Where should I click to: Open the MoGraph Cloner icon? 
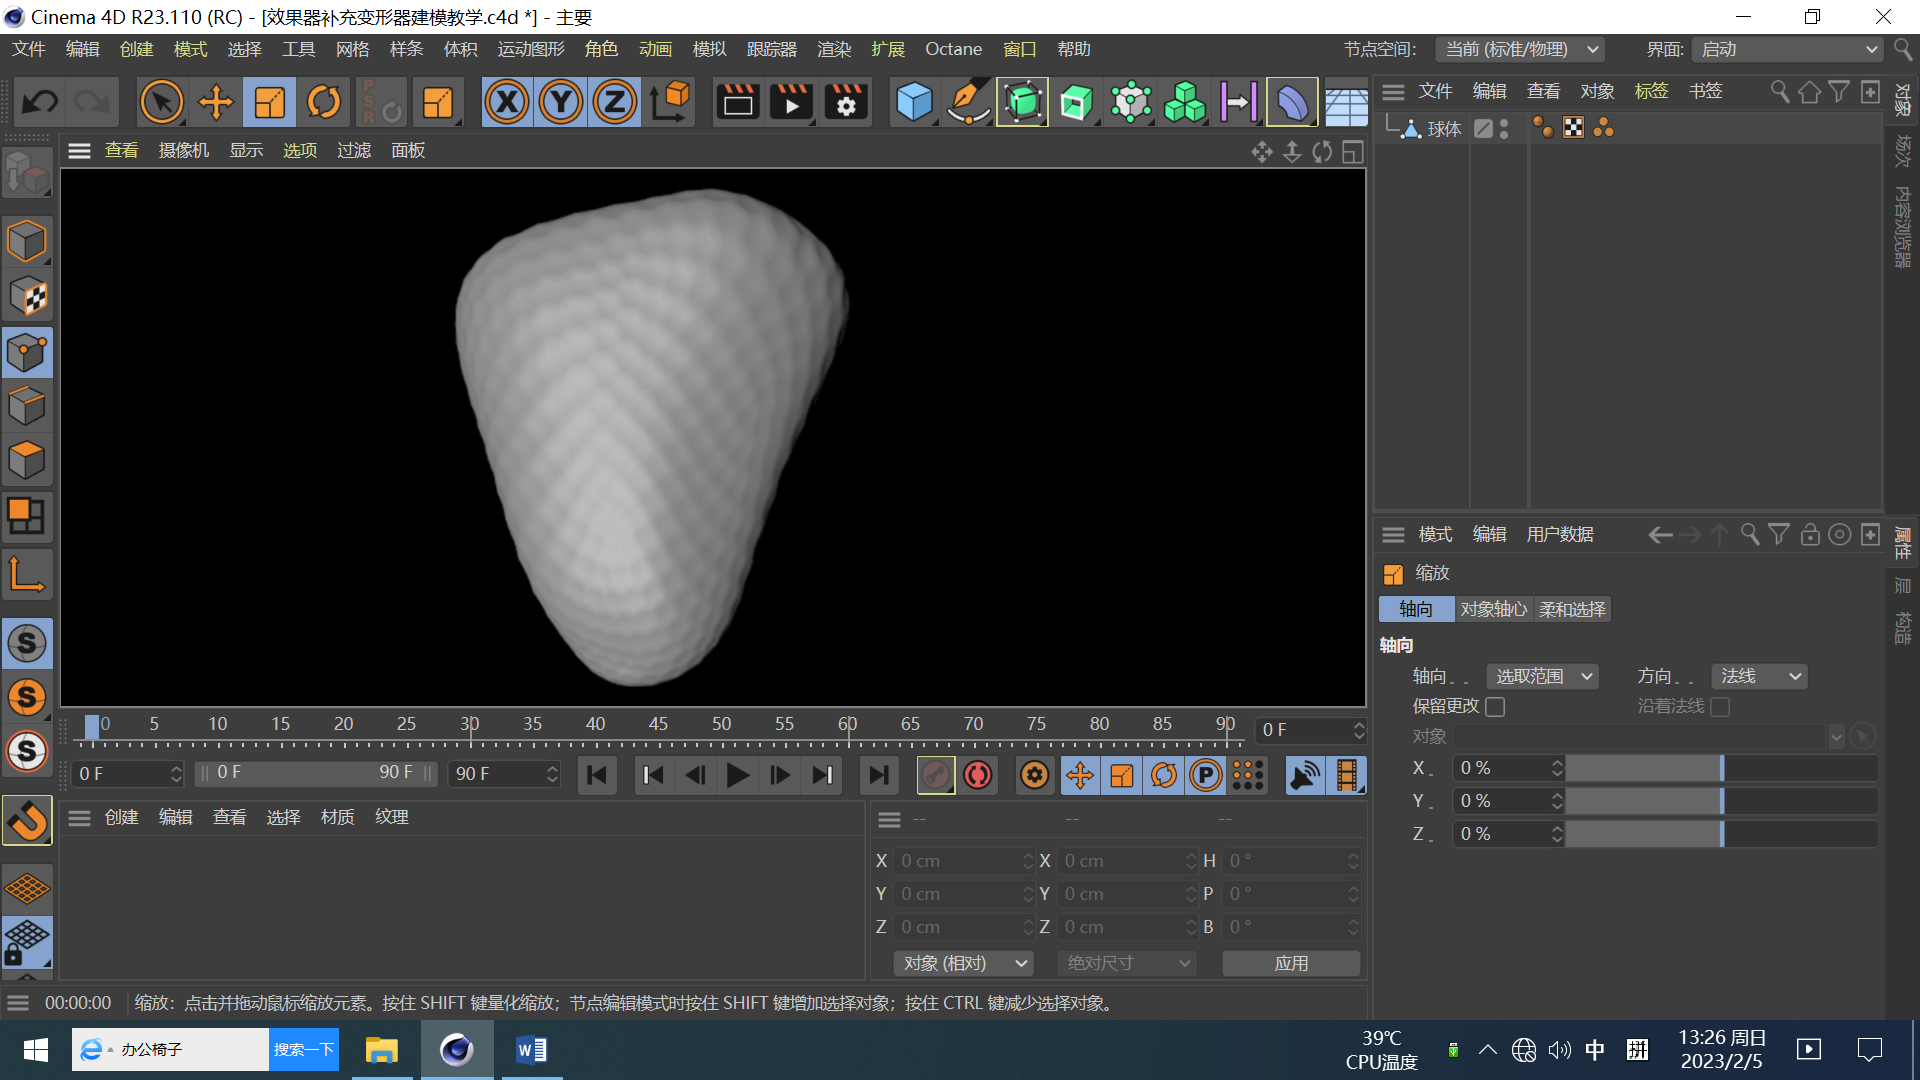(1185, 102)
